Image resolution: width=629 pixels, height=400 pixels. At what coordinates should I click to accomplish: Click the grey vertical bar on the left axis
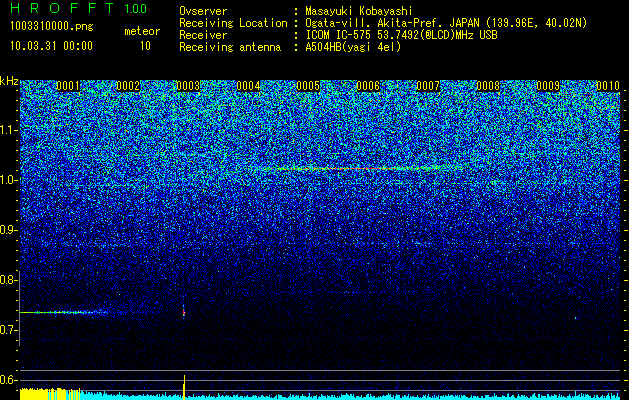pos(19,308)
